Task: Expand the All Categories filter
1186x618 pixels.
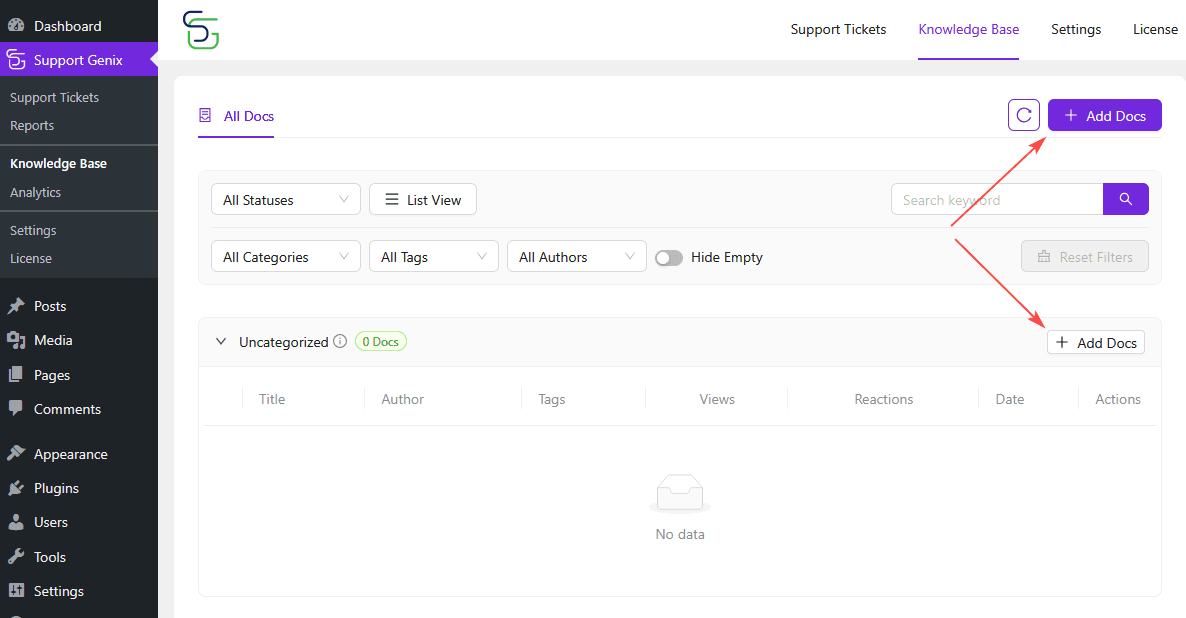Action: [285, 256]
